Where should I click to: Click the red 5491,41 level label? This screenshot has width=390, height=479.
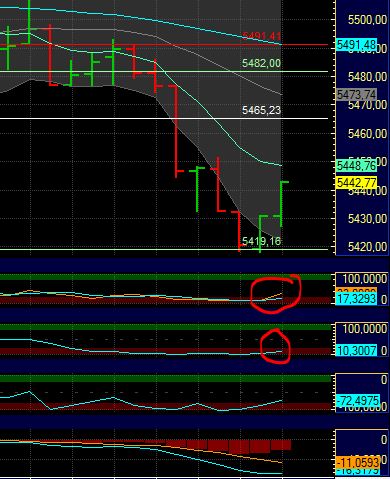pyautogui.click(x=261, y=36)
